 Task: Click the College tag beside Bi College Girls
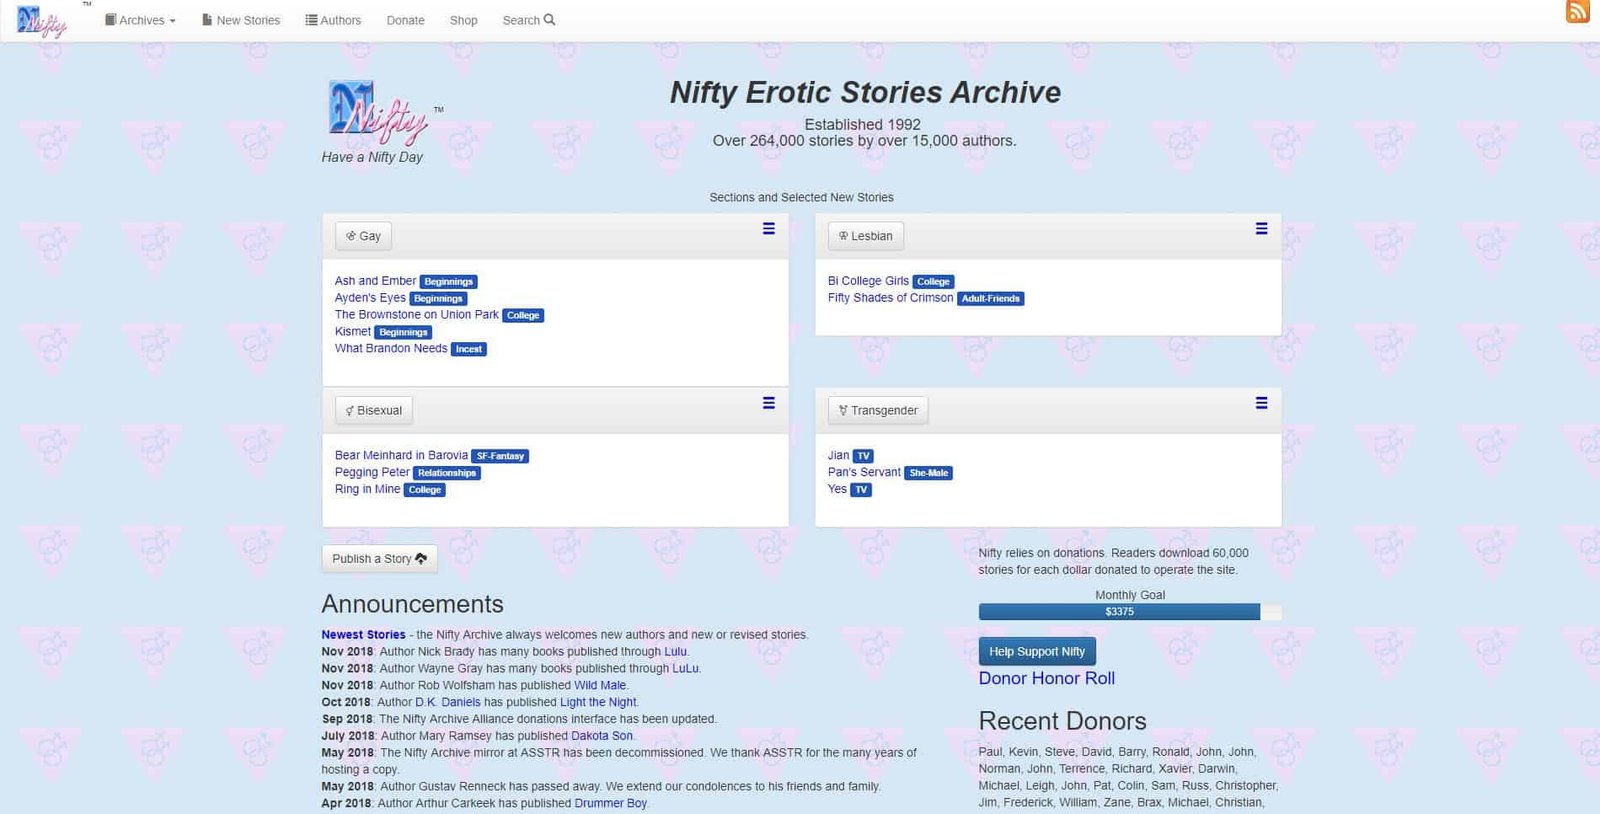click(934, 282)
